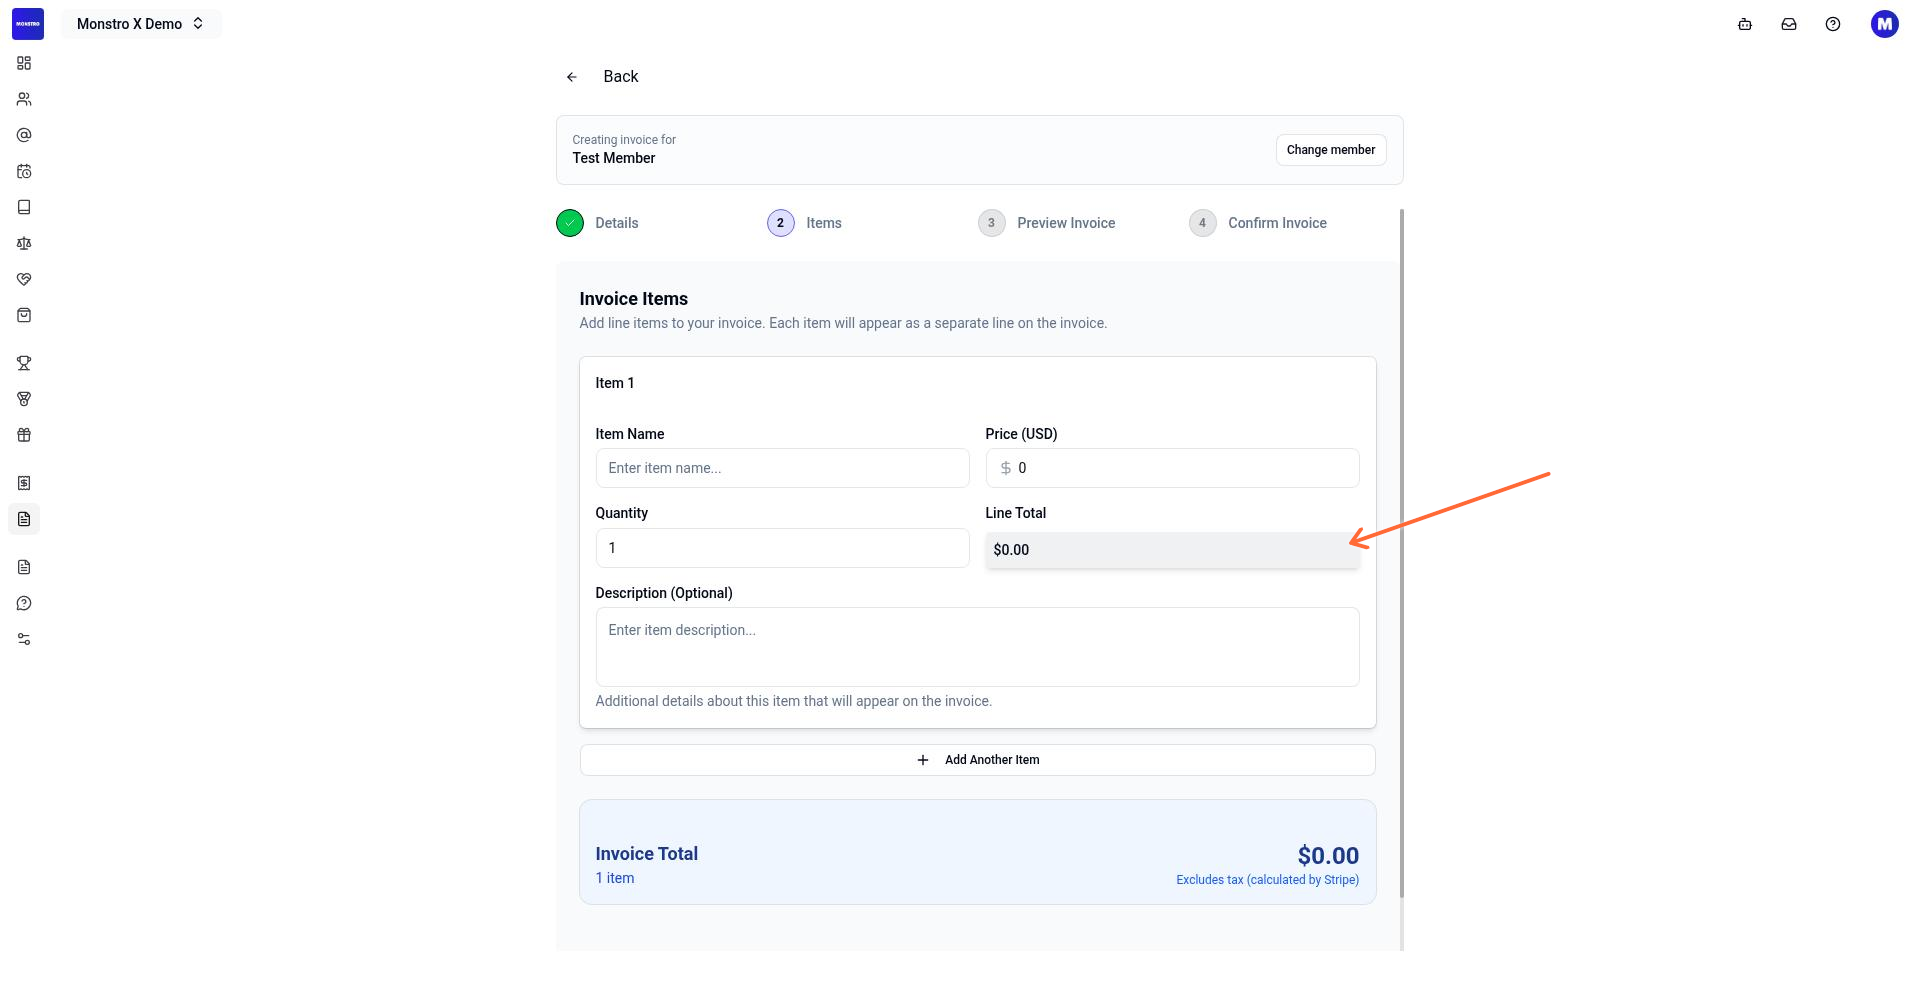Screen dimensions: 1911x988
Task: Go to the Preview Invoice step
Action: pos(1047,223)
